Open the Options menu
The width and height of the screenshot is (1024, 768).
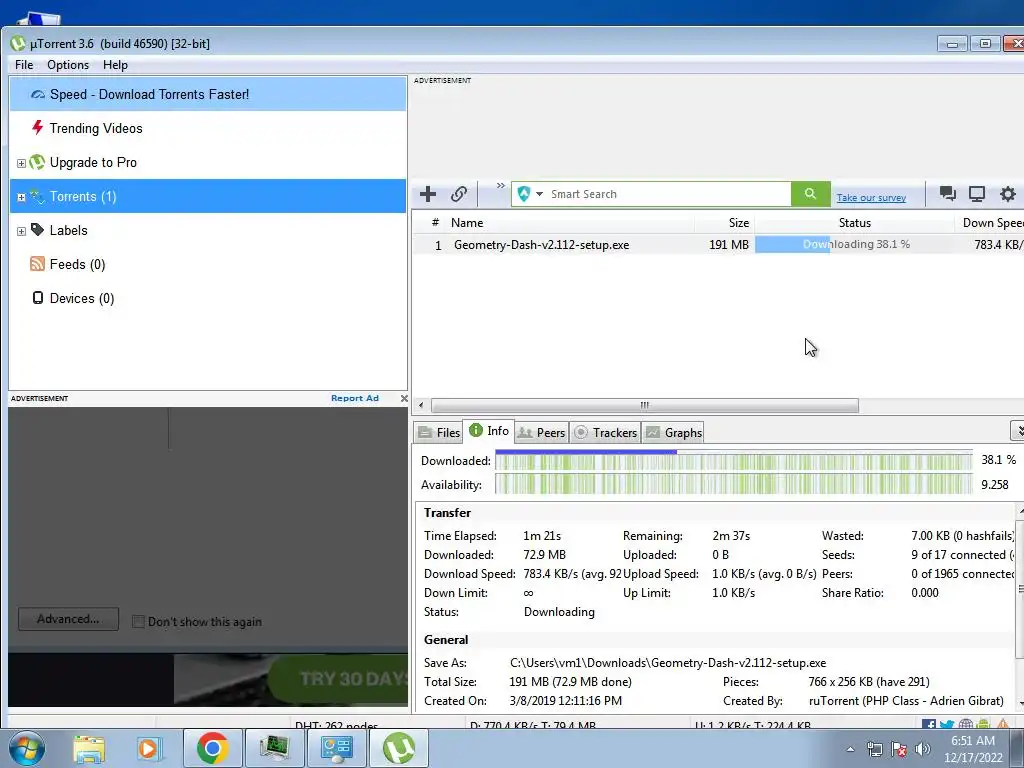click(x=68, y=65)
